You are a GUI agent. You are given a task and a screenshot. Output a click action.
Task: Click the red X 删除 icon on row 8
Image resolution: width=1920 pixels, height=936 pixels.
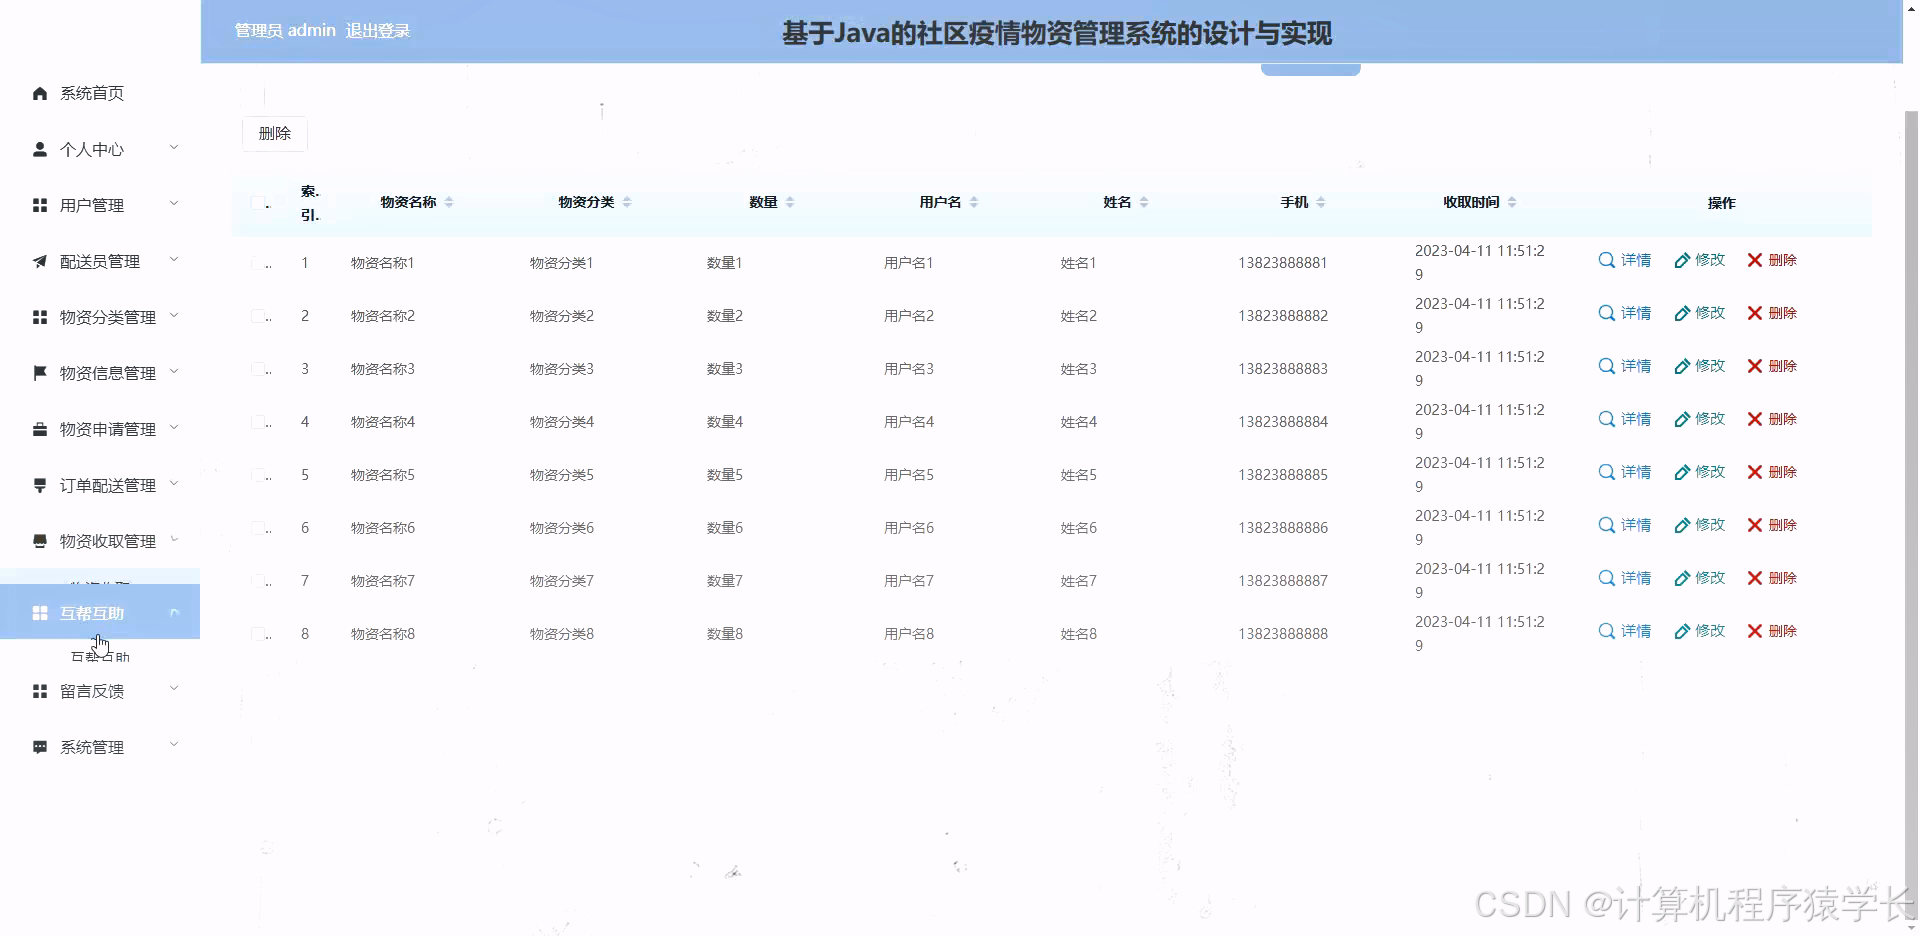(x=1752, y=631)
